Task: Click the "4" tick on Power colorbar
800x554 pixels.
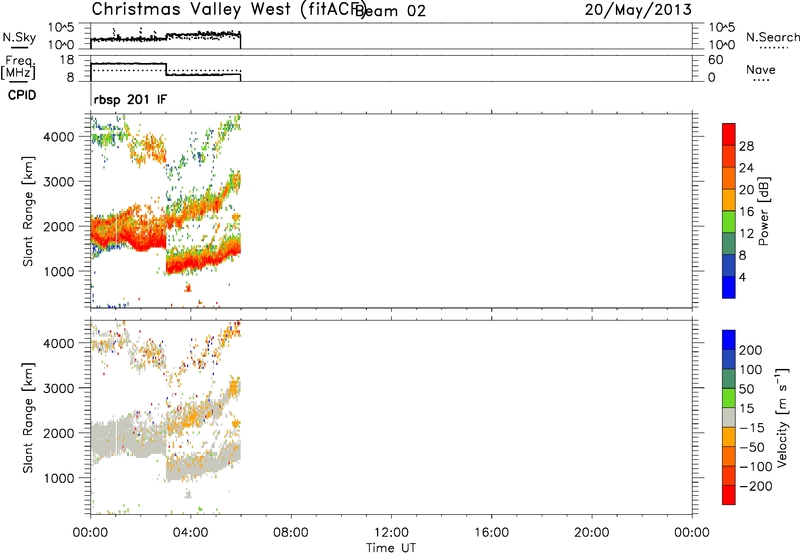Action: [x=742, y=277]
